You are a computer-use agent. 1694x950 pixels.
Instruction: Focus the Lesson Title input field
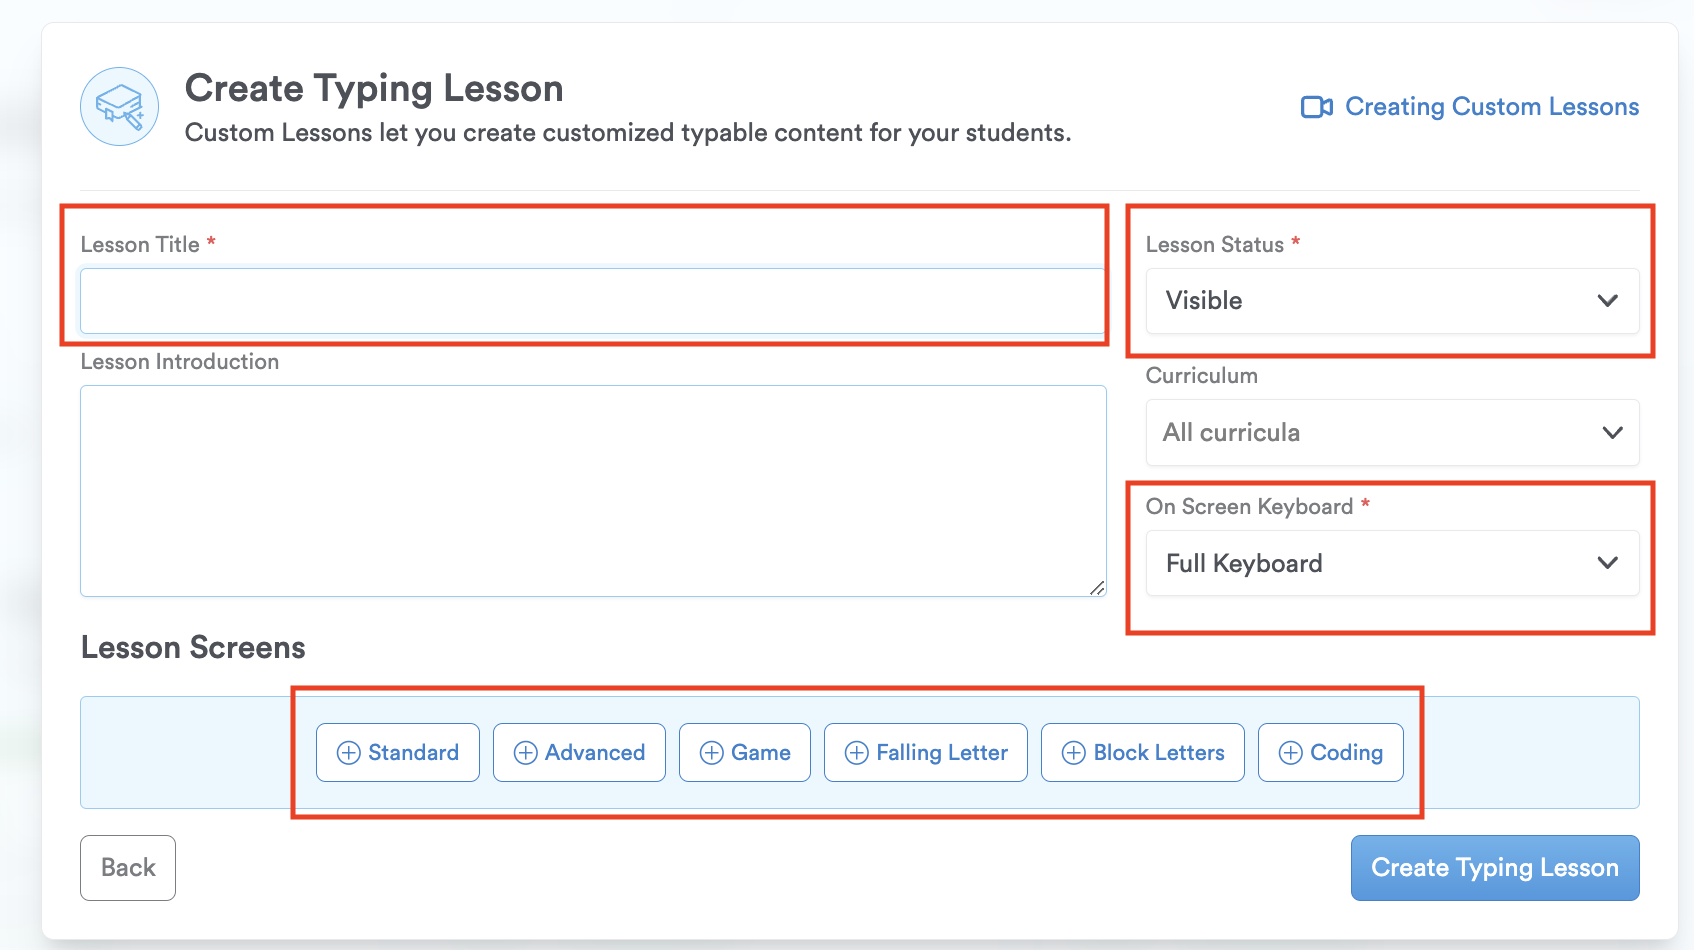coord(592,301)
